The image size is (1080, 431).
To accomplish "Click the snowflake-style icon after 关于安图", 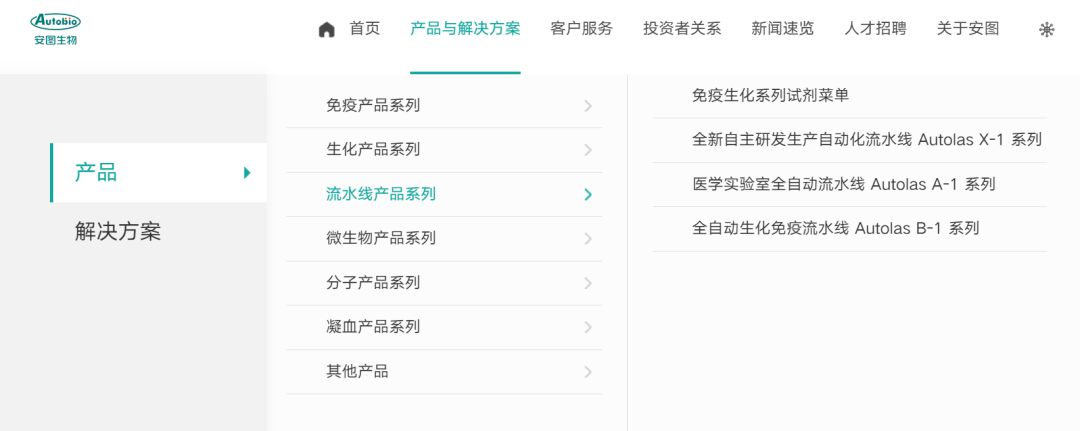I will click(1046, 30).
